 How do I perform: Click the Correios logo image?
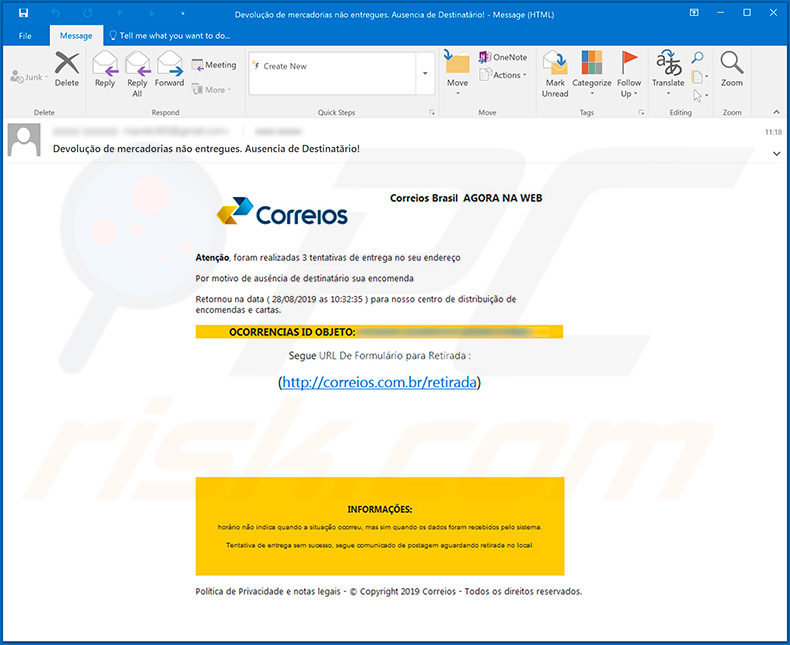(282, 211)
